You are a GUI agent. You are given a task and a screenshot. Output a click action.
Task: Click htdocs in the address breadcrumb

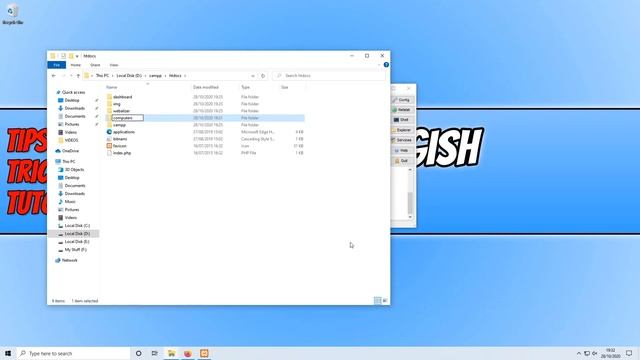click(175, 76)
